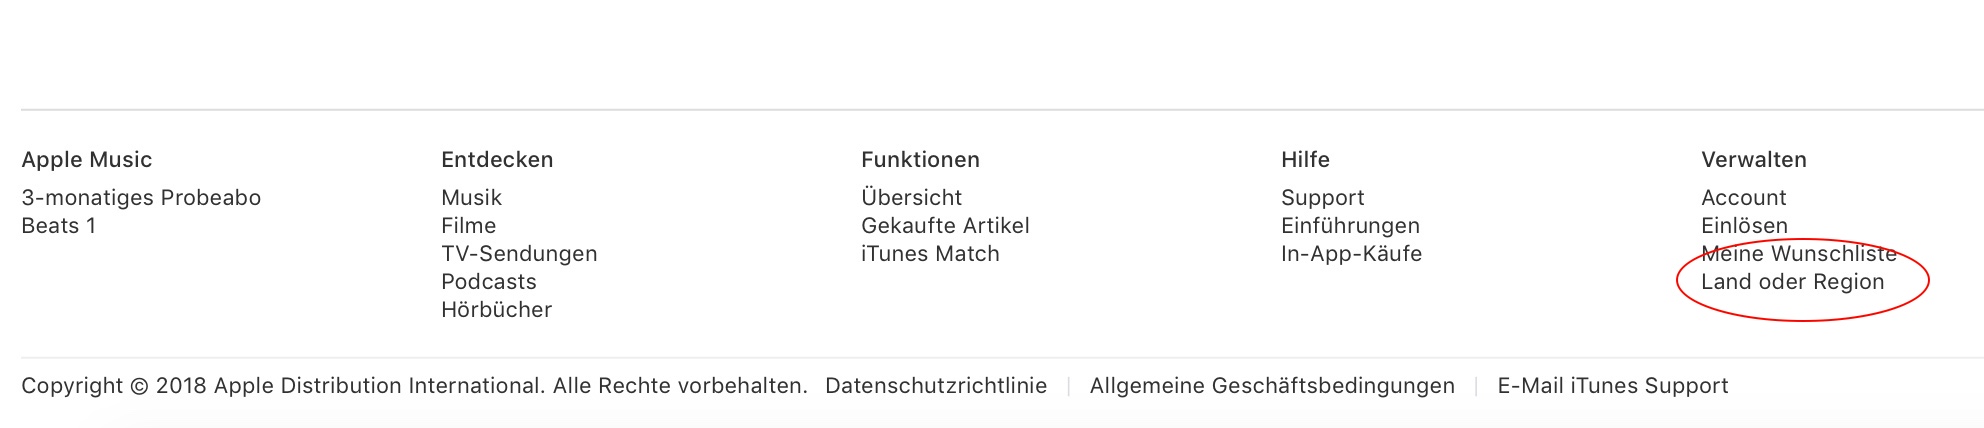Image resolution: width=1984 pixels, height=428 pixels.
Task: Open Account under Verwalten
Action: pos(1743,198)
